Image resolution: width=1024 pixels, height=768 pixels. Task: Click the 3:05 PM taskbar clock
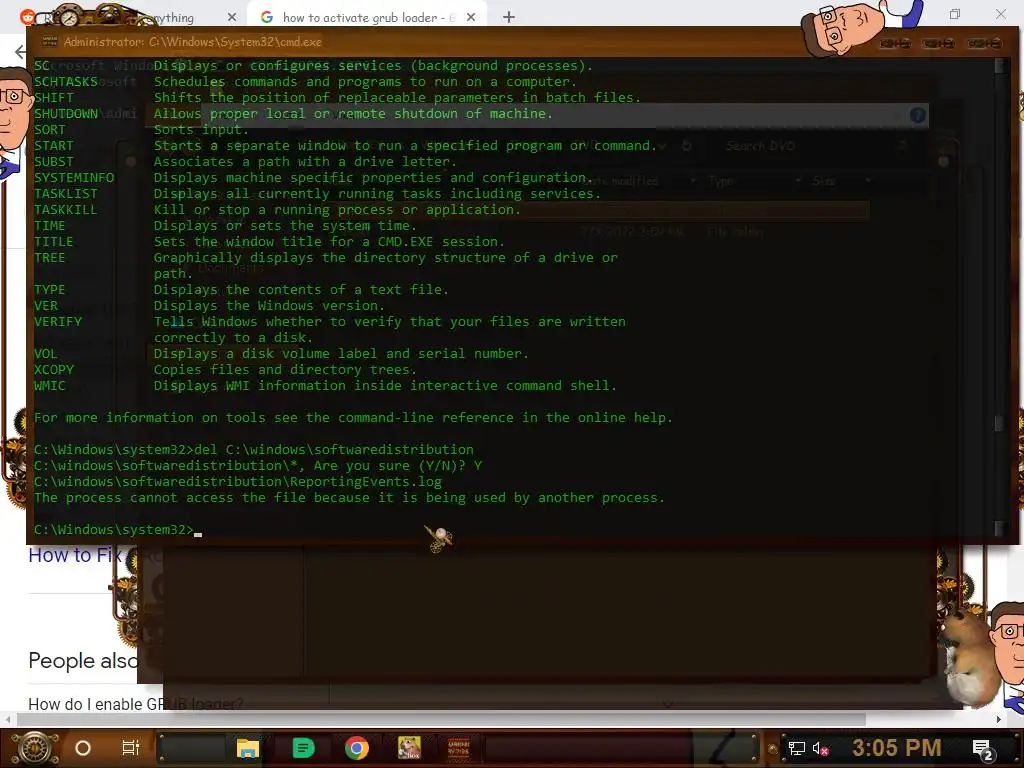coord(897,748)
